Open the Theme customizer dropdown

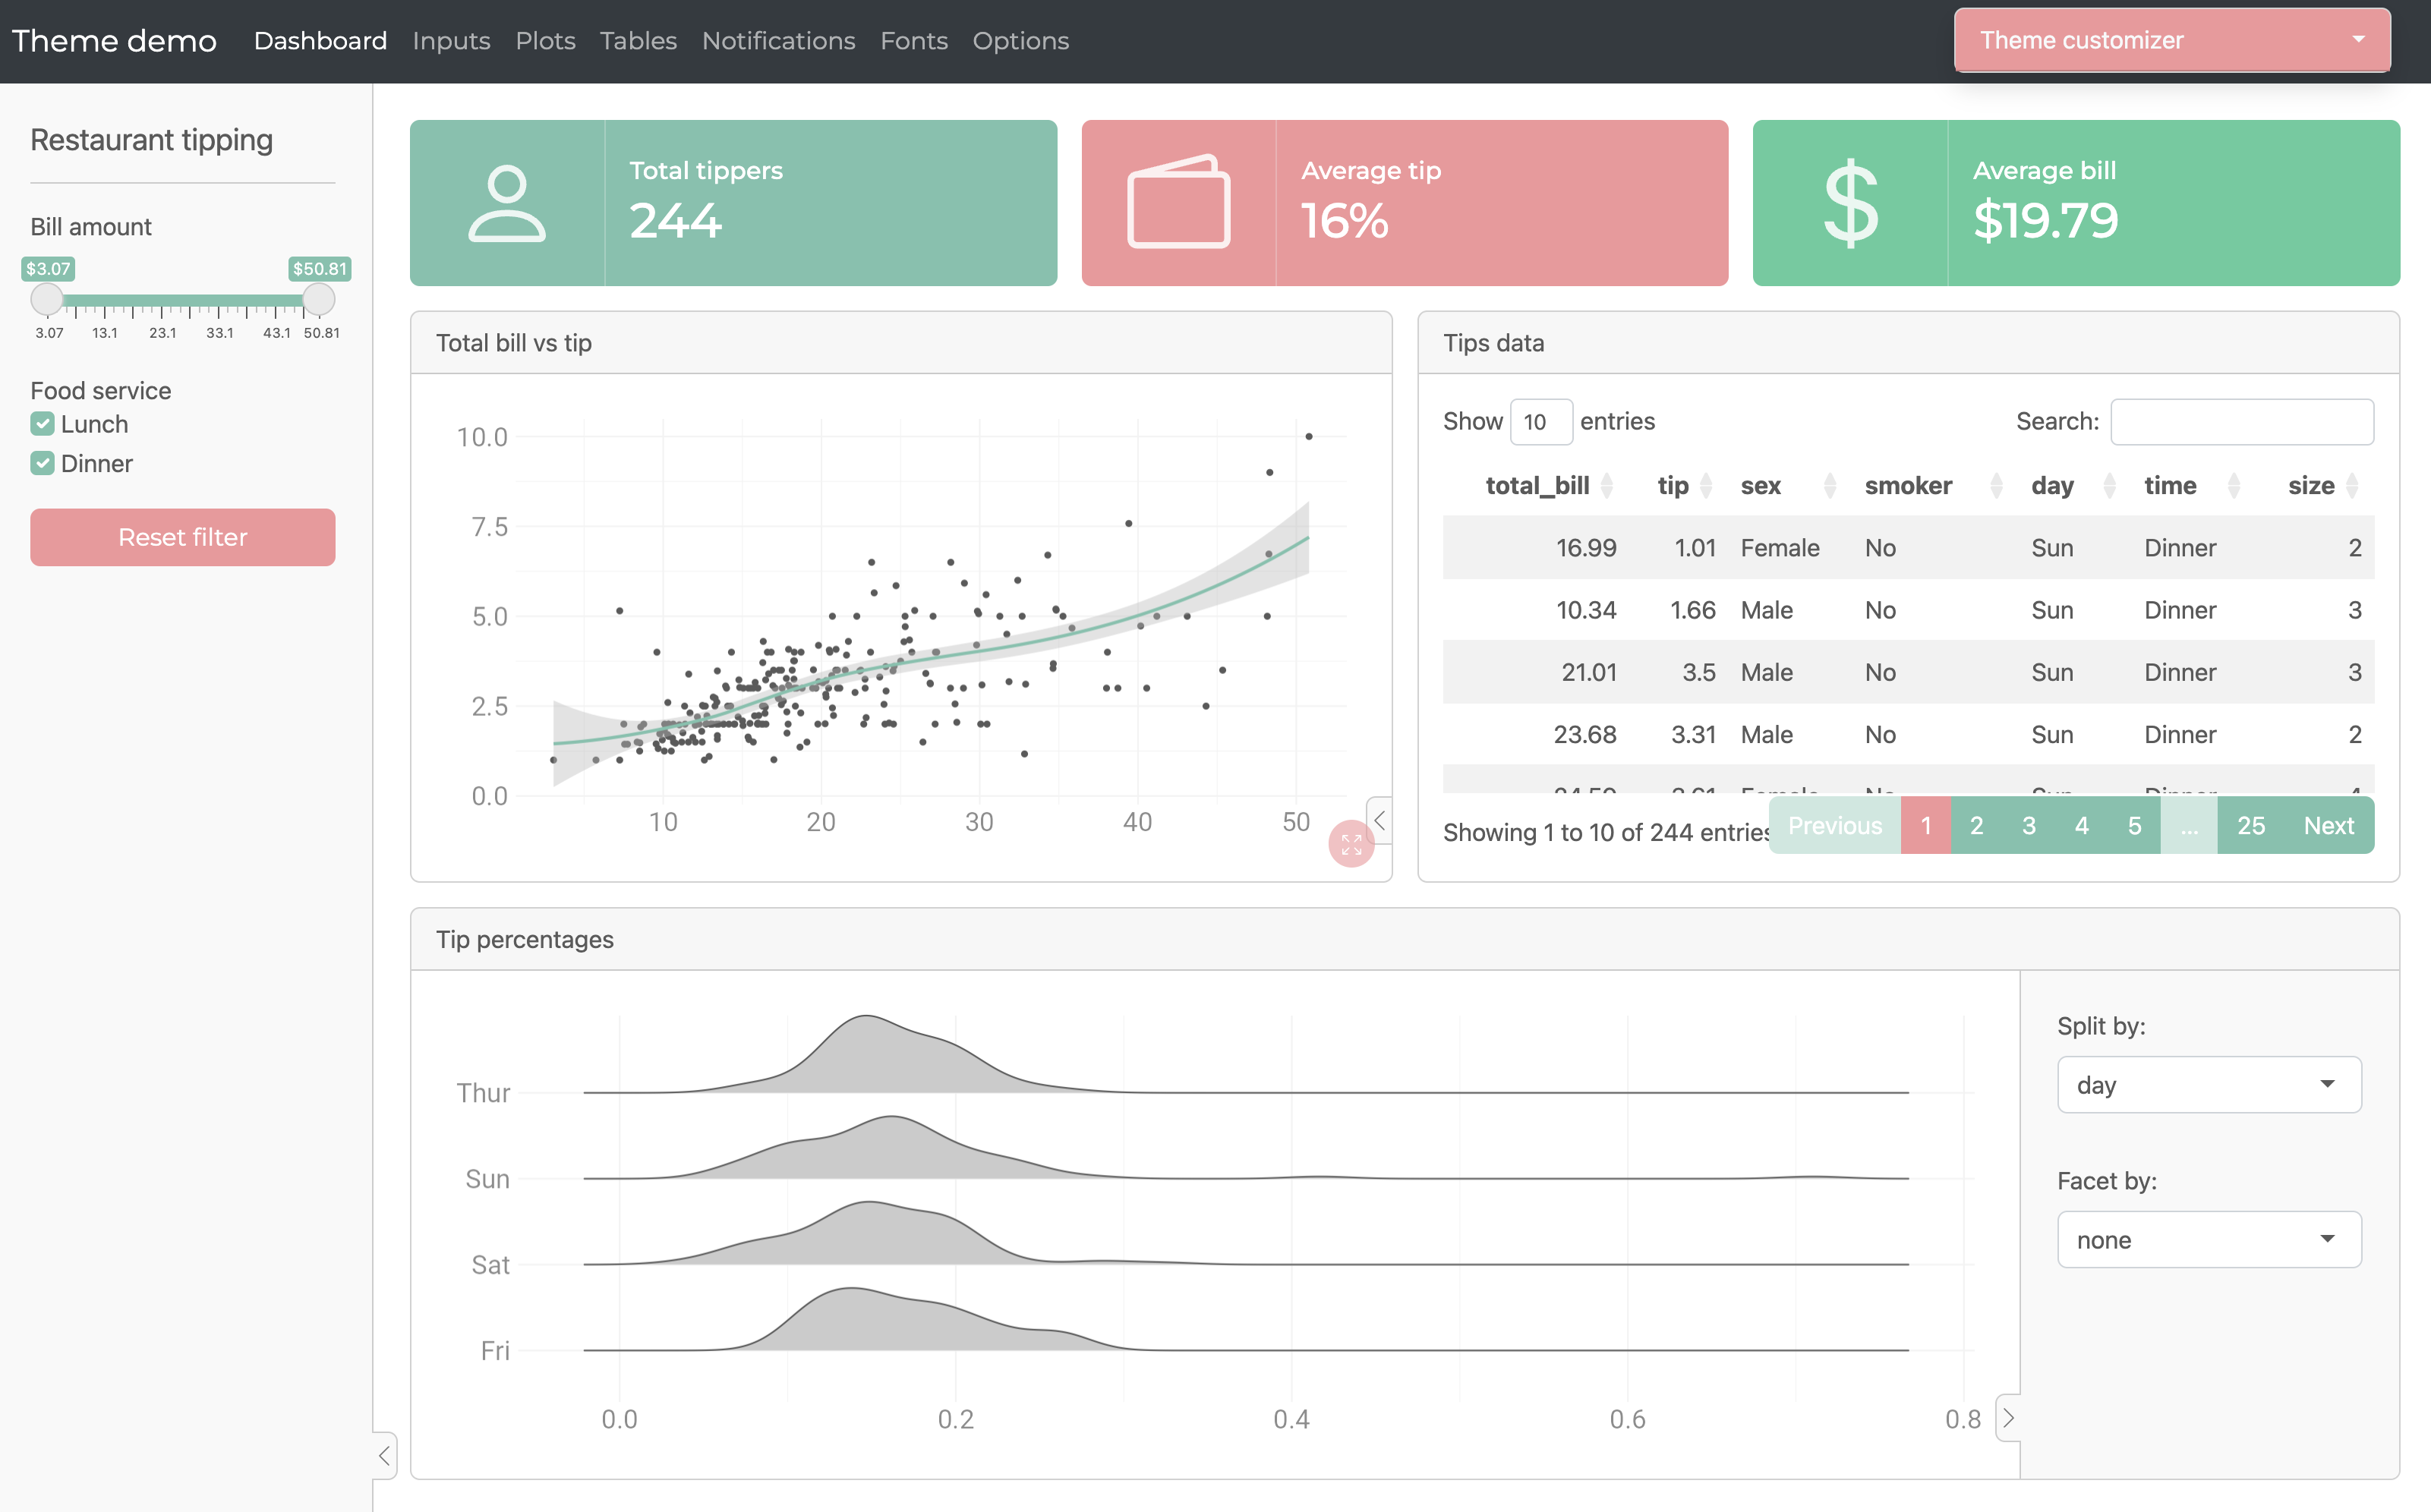click(2170, 40)
